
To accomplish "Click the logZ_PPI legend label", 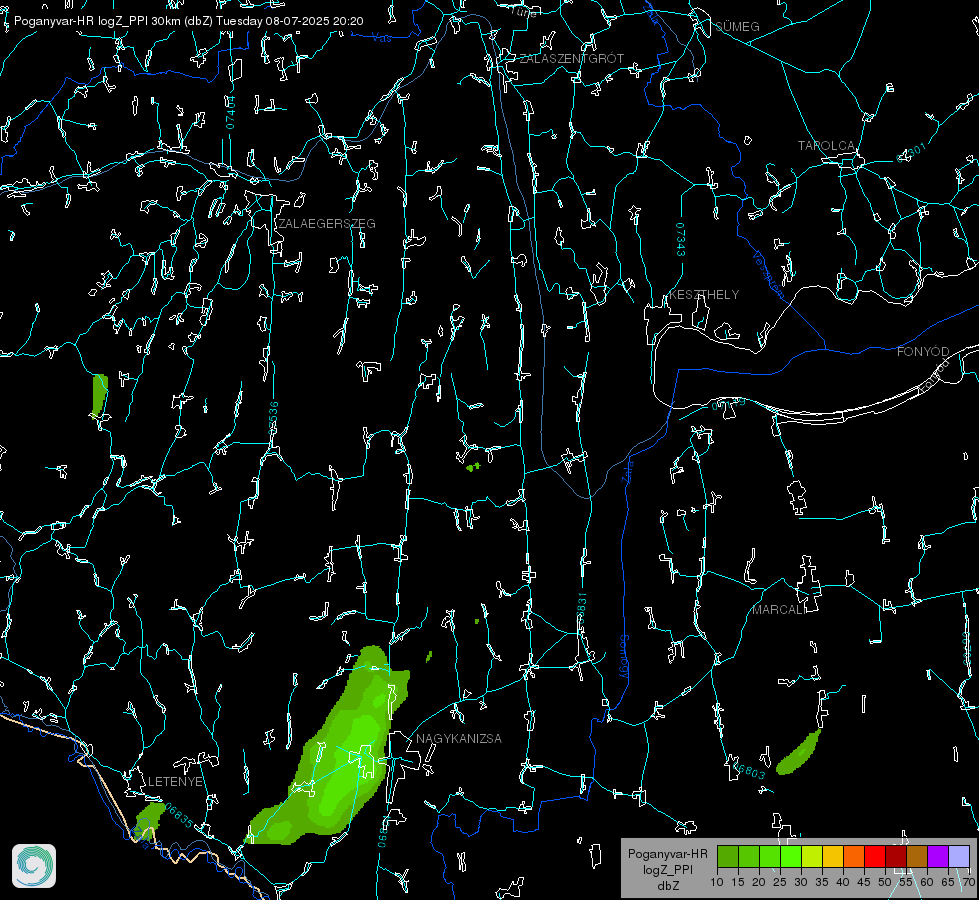I will [x=667, y=870].
